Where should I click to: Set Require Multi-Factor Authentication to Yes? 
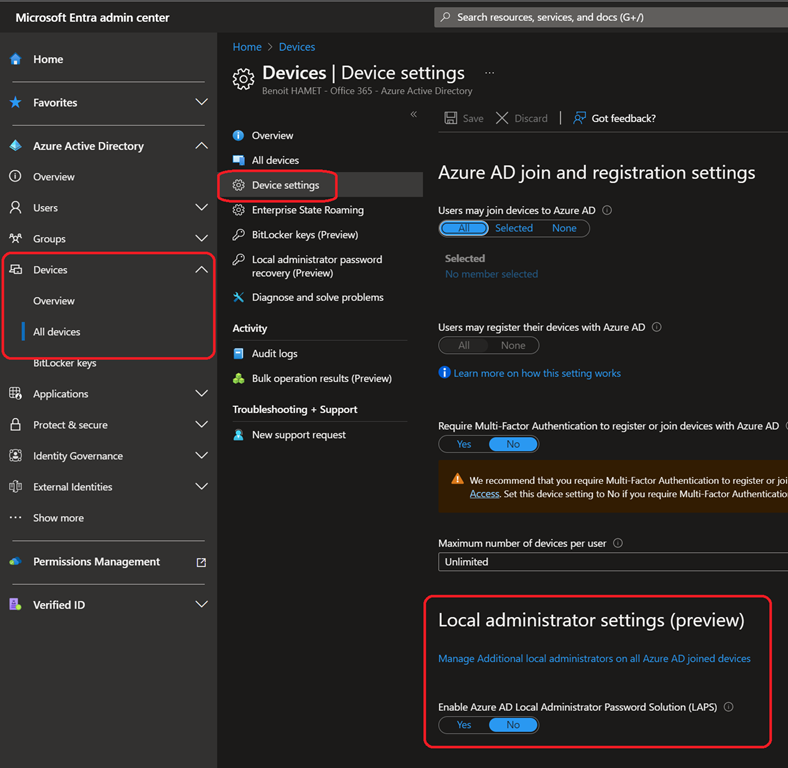[464, 444]
